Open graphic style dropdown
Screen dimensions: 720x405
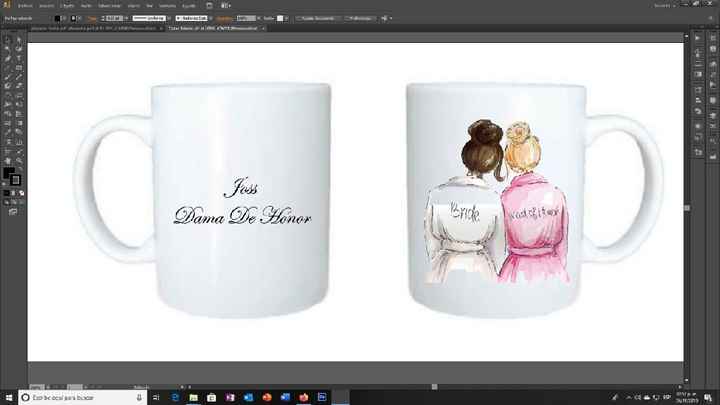pyautogui.click(x=286, y=18)
